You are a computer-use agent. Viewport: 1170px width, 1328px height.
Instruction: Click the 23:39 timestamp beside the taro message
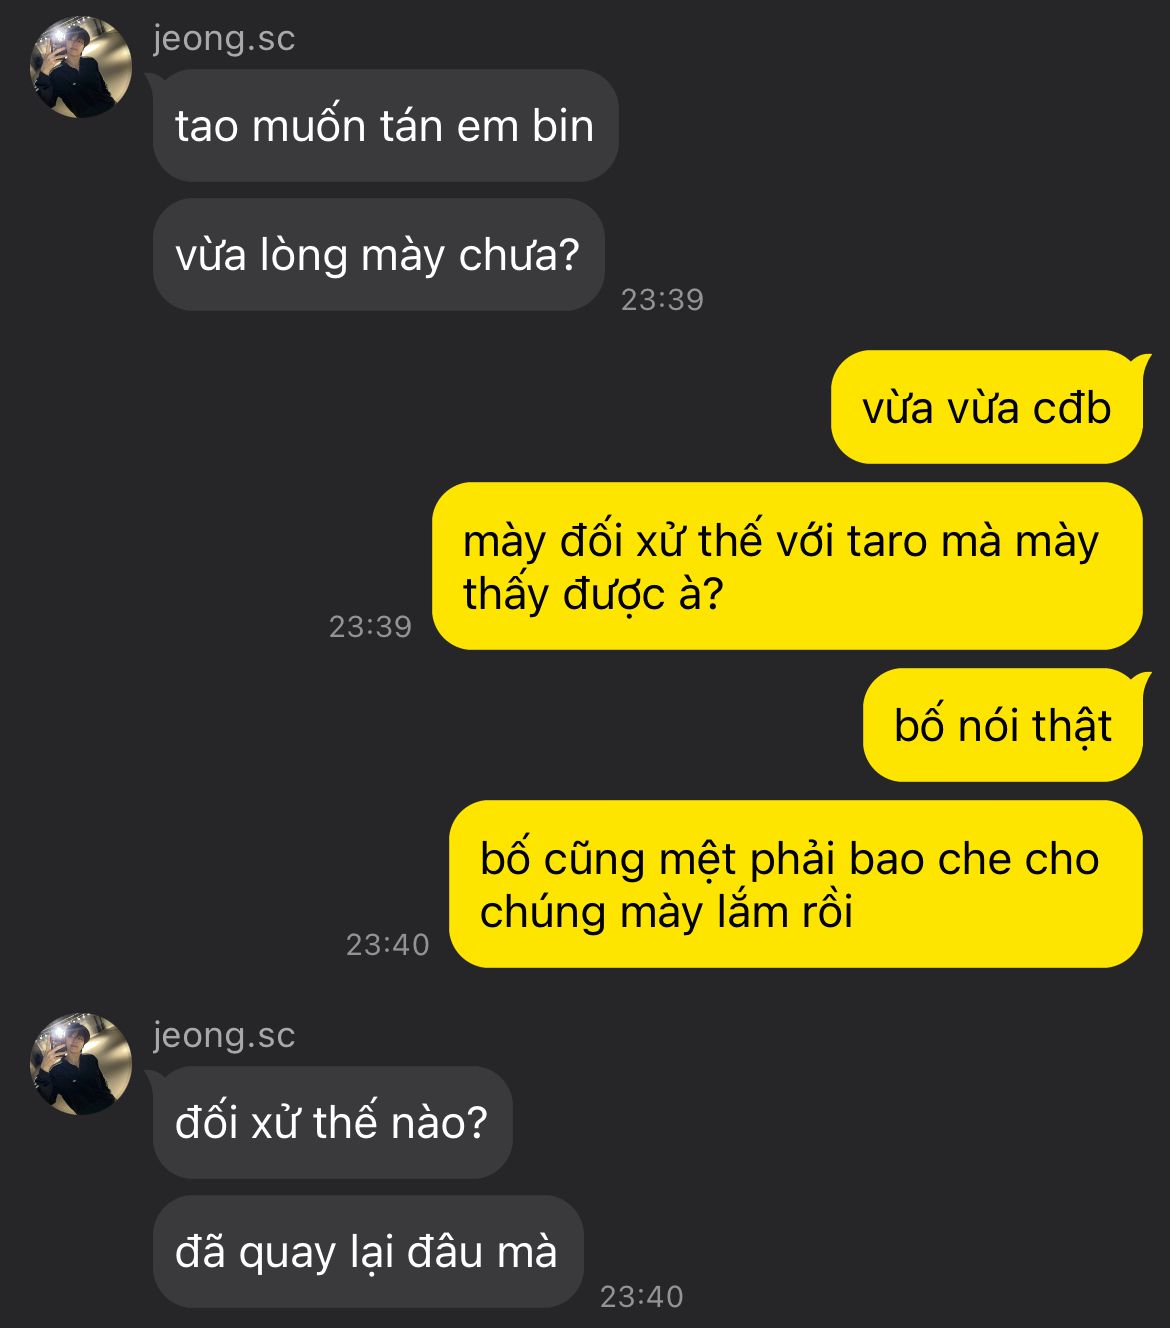tap(370, 626)
